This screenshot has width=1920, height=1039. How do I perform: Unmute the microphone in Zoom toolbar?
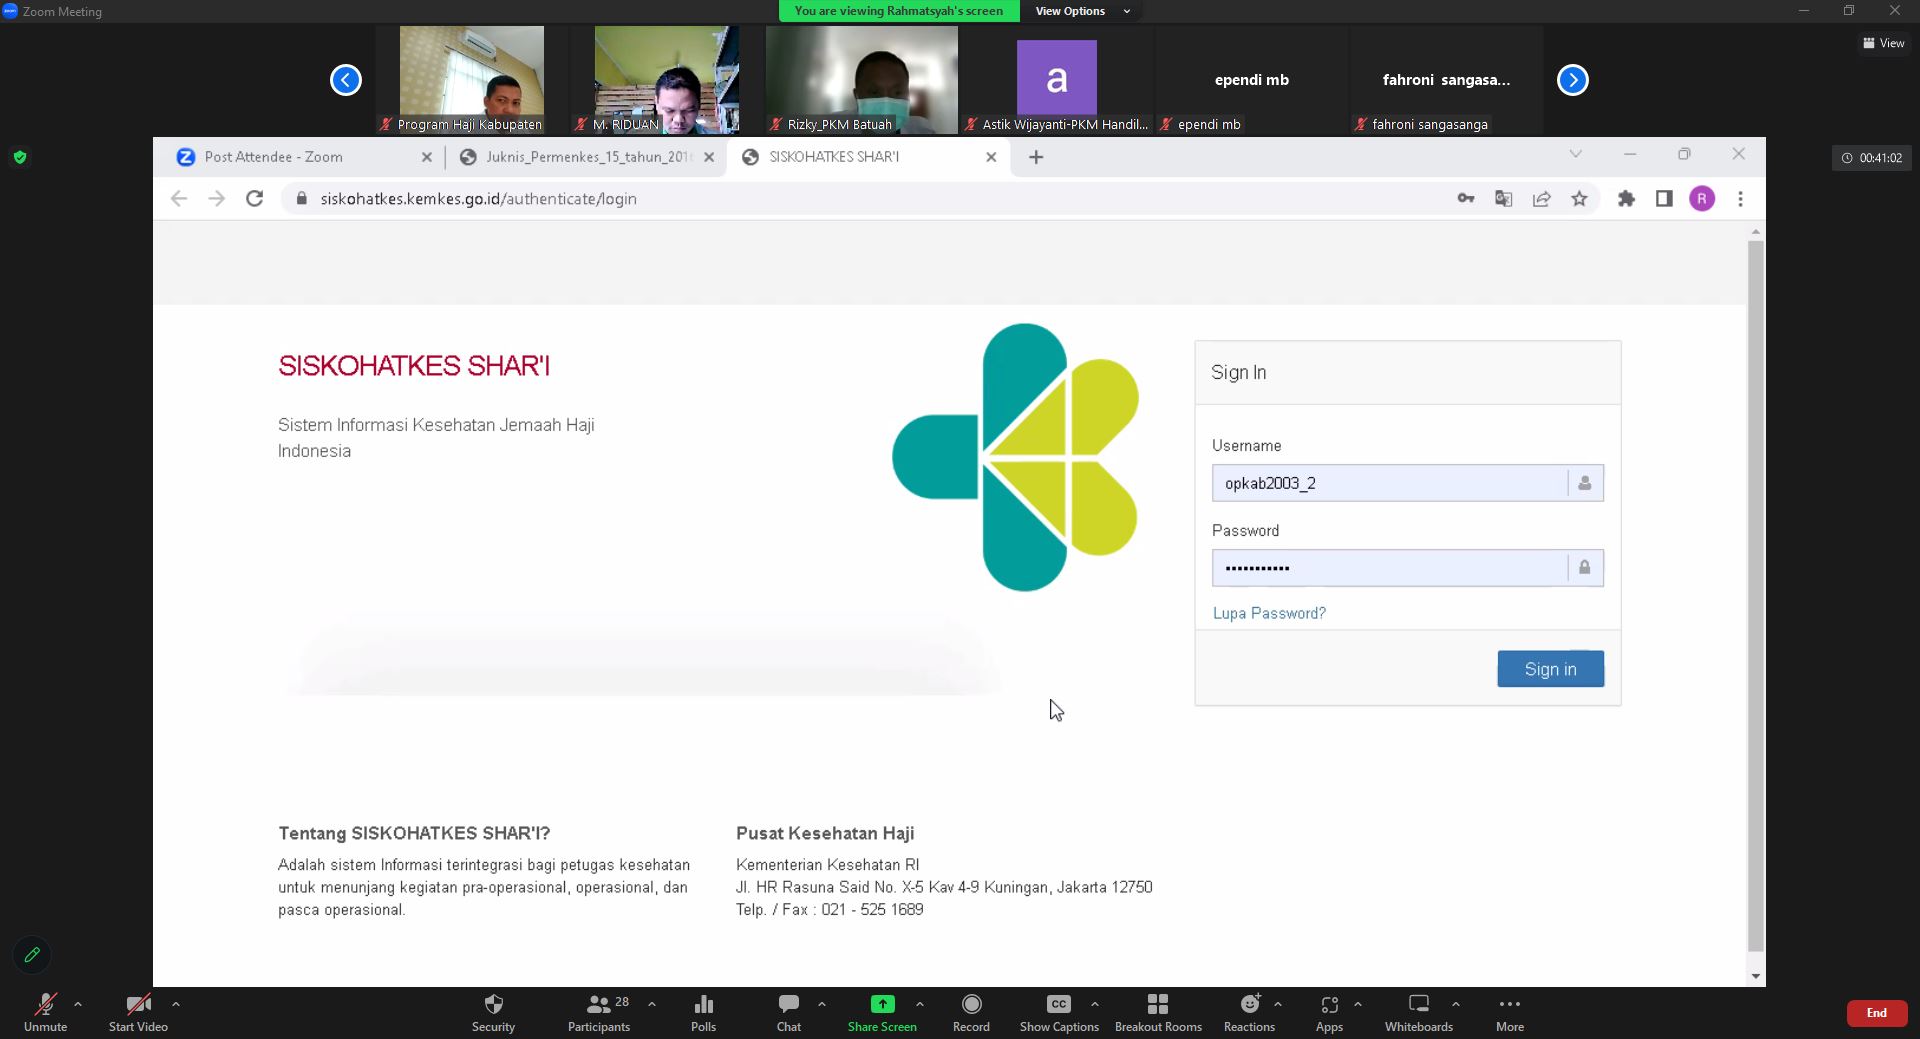tap(45, 1012)
